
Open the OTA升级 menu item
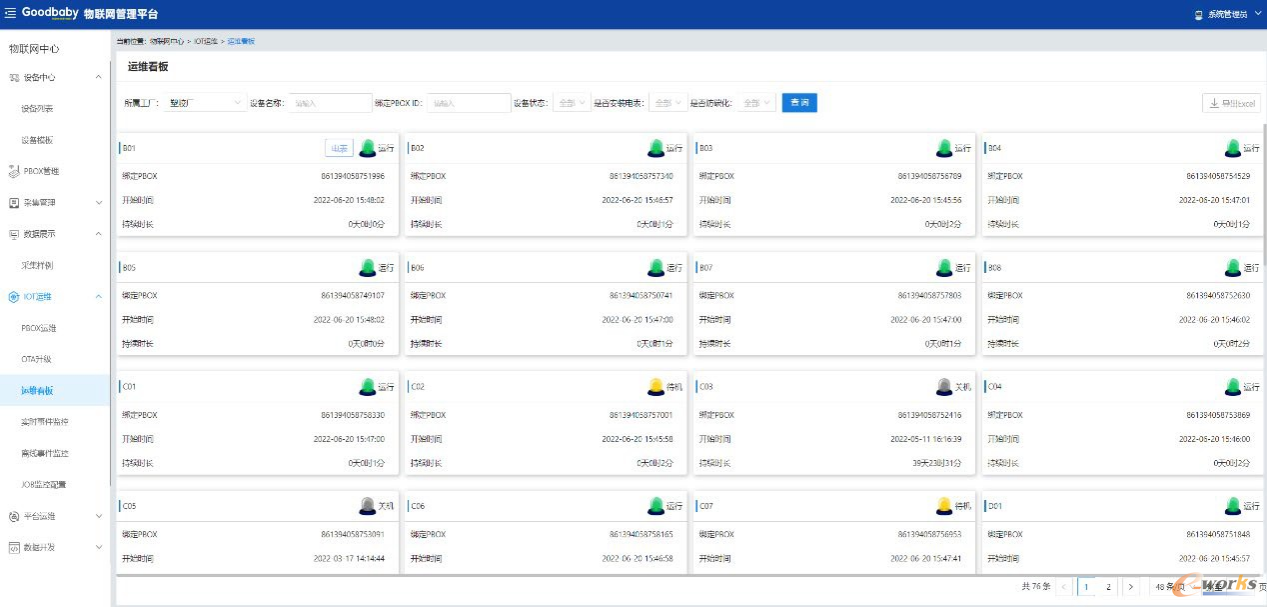click(36, 359)
